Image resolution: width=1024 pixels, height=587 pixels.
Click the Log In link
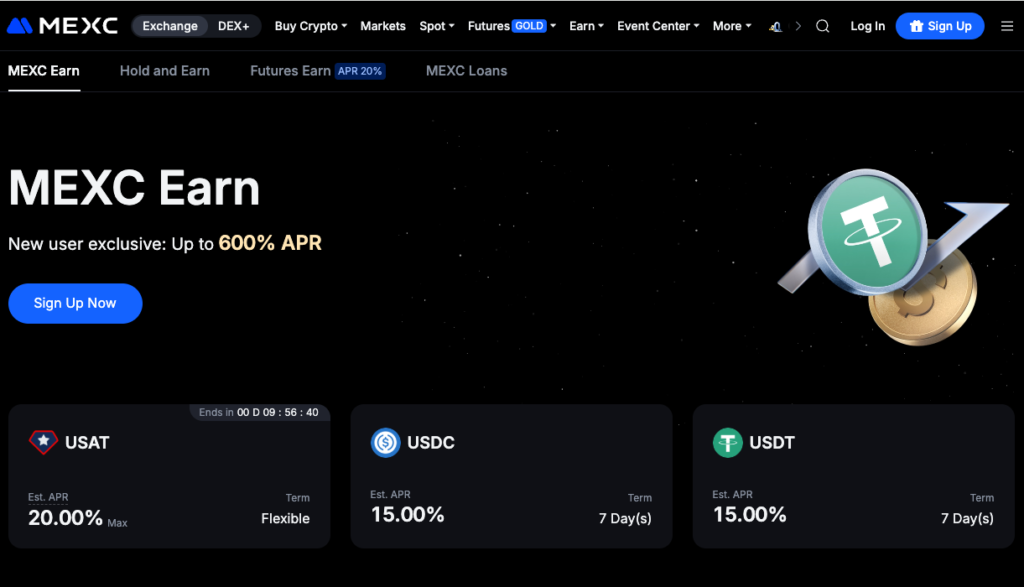click(x=867, y=26)
